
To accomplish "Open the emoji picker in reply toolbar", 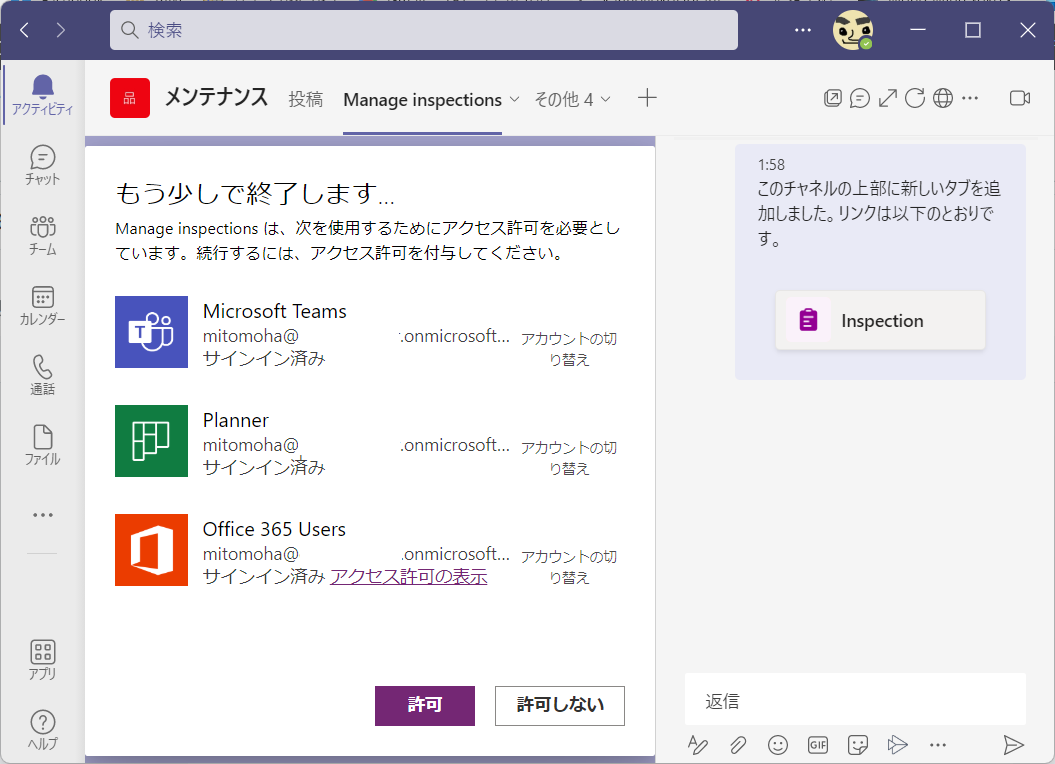I will [x=778, y=744].
